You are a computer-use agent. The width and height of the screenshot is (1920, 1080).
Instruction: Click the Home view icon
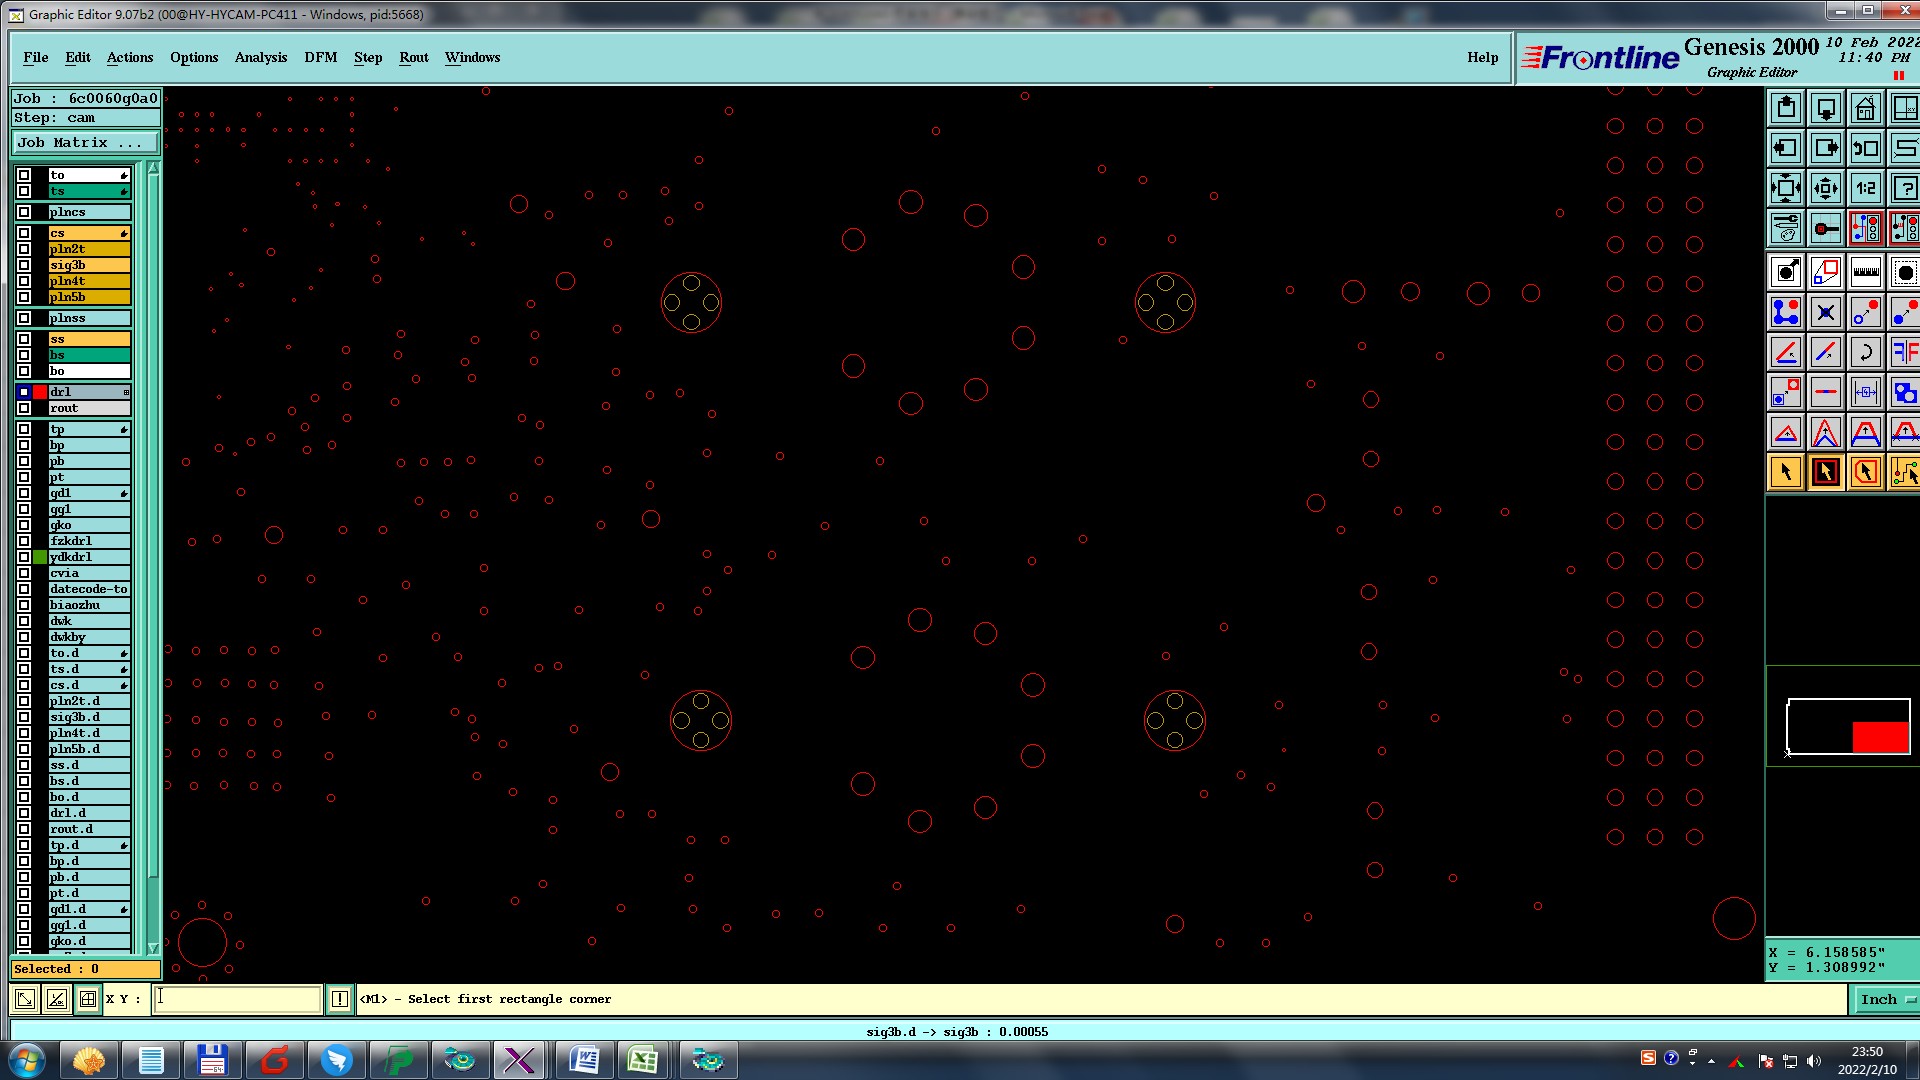1865,108
